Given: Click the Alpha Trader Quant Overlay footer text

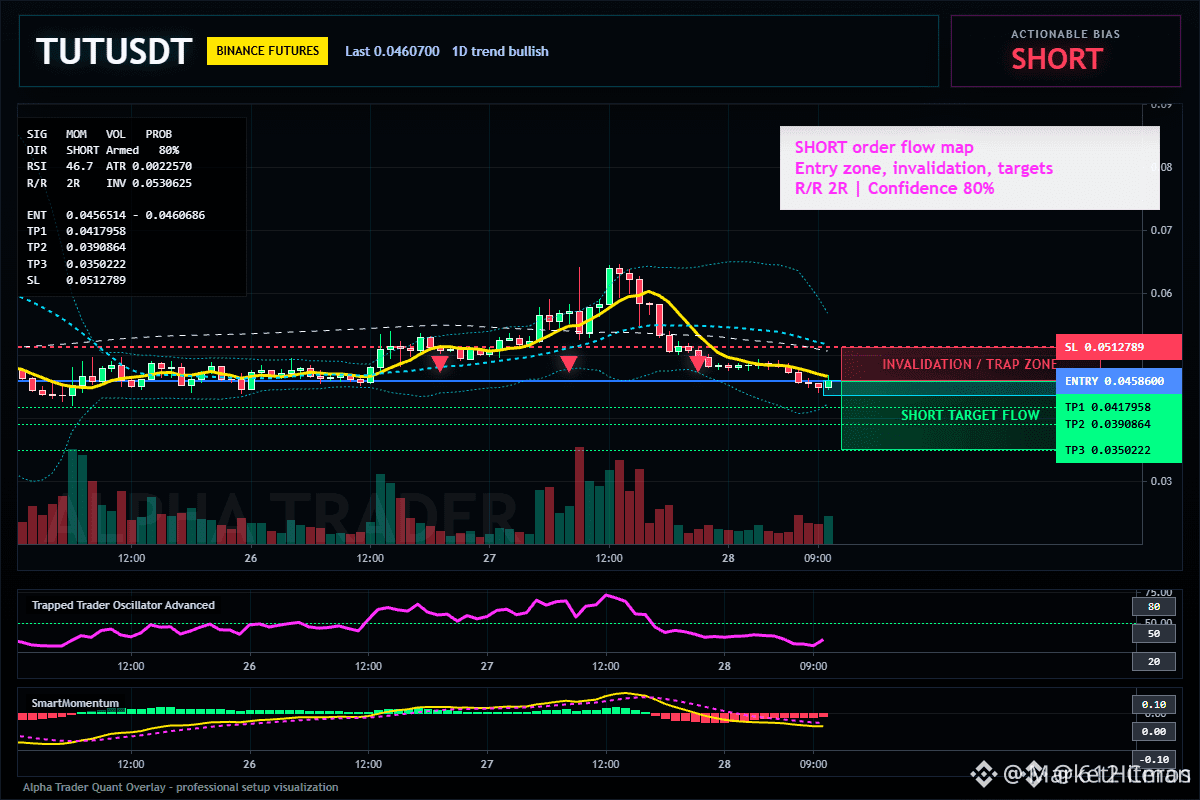Looking at the screenshot, I should (180, 787).
